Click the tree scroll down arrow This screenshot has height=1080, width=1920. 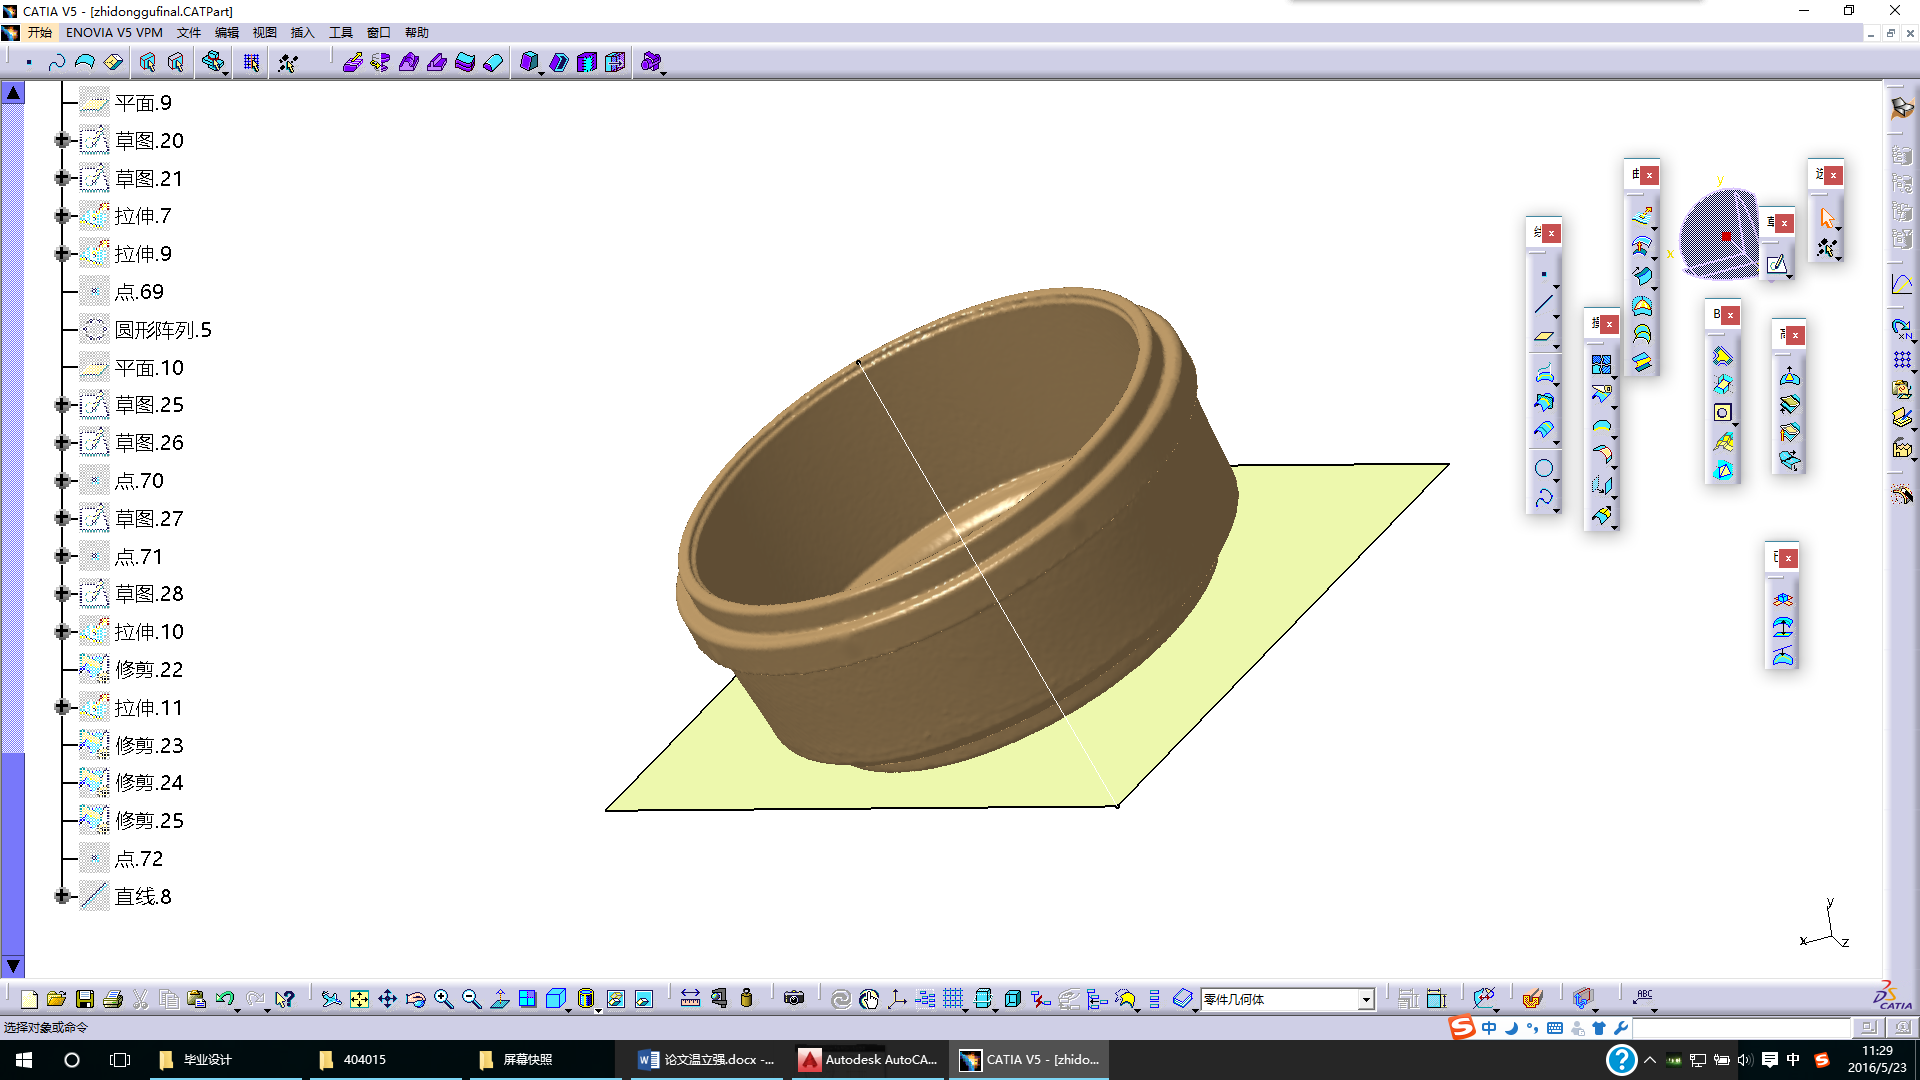13,966
